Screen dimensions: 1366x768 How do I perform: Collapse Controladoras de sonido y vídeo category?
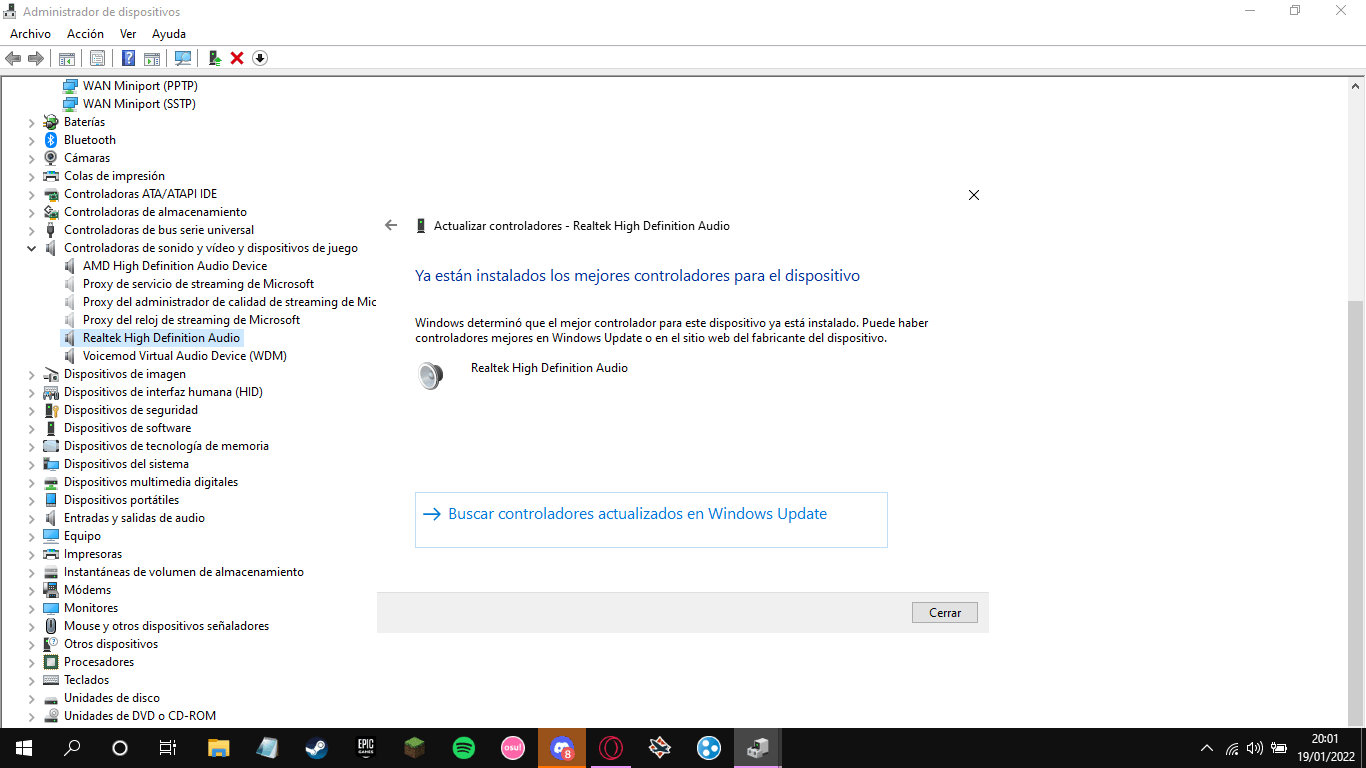coord(31,248)
